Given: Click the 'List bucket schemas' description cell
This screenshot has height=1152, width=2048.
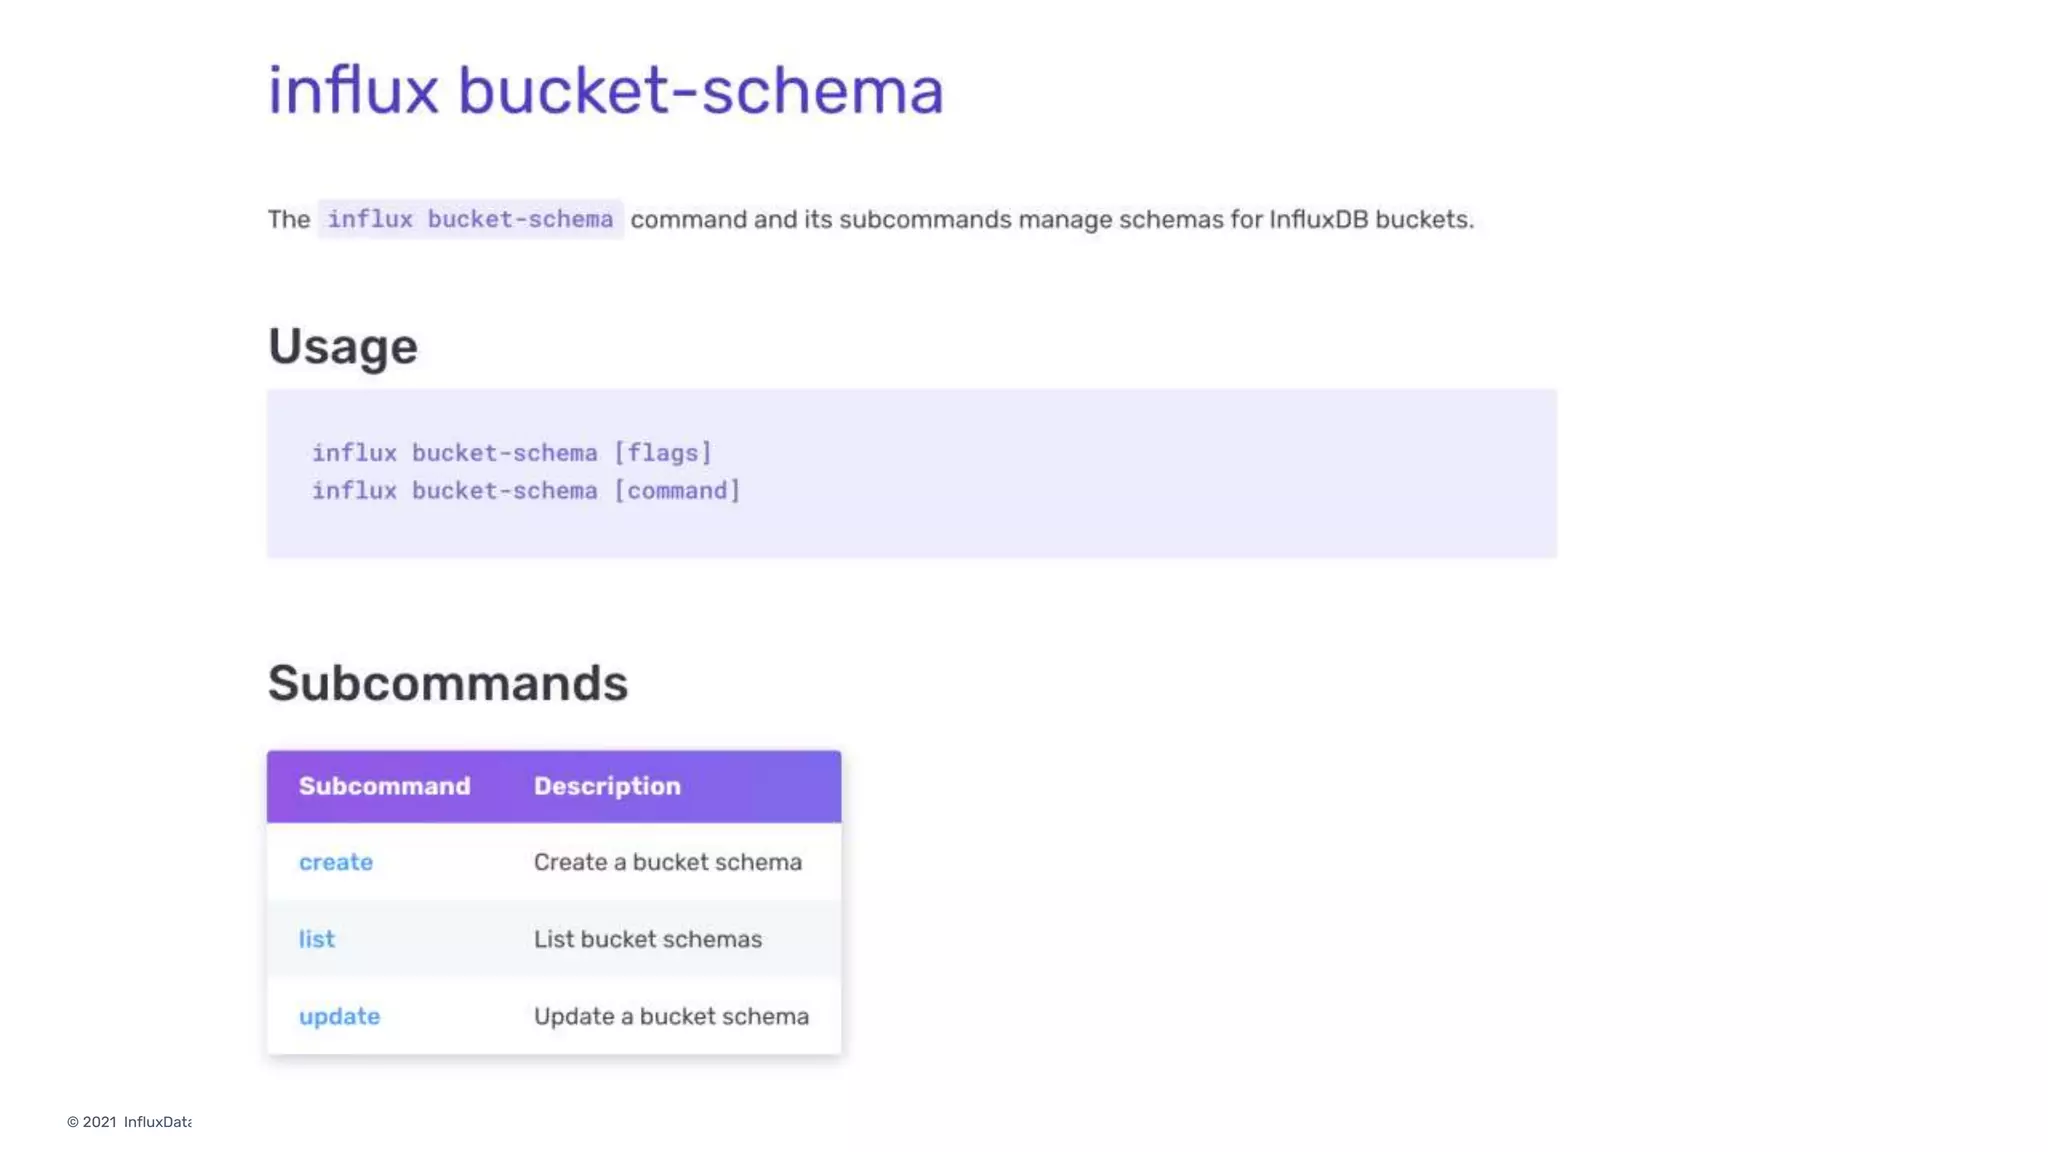Looking at the screenshot, I should coord(647,939).
